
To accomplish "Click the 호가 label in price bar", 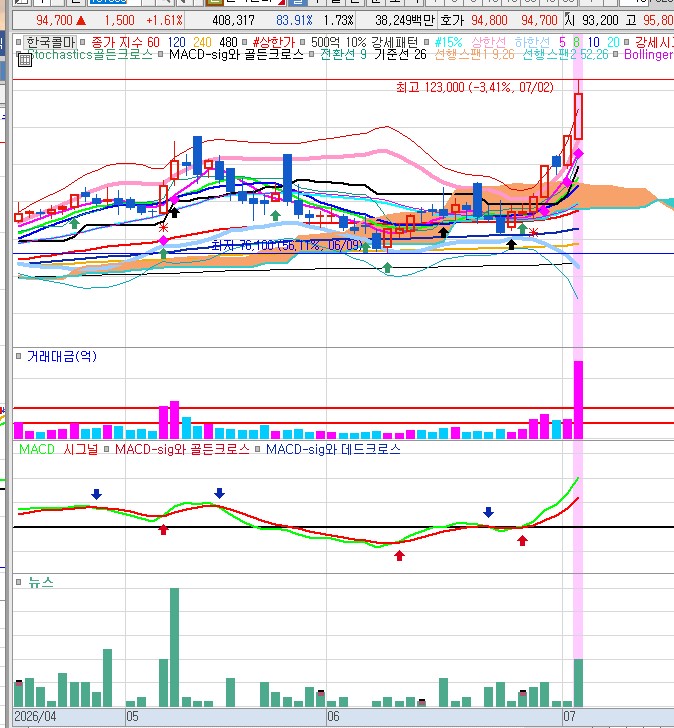I will 452,20.
